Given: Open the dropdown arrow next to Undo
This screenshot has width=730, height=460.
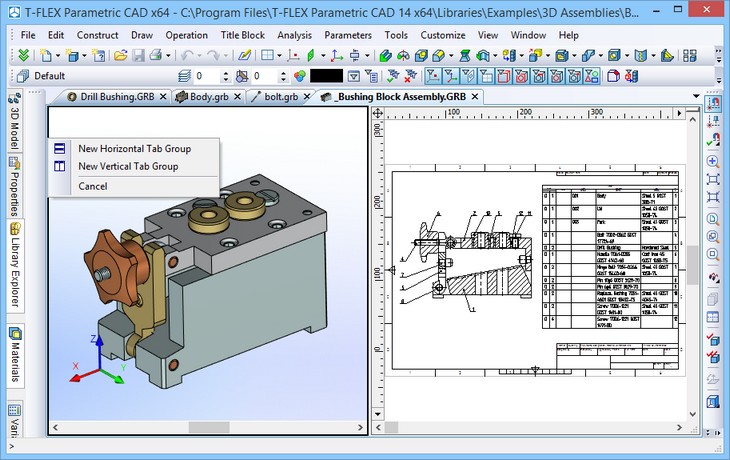Looking at the screenshot, I should (x=199, y=56).
